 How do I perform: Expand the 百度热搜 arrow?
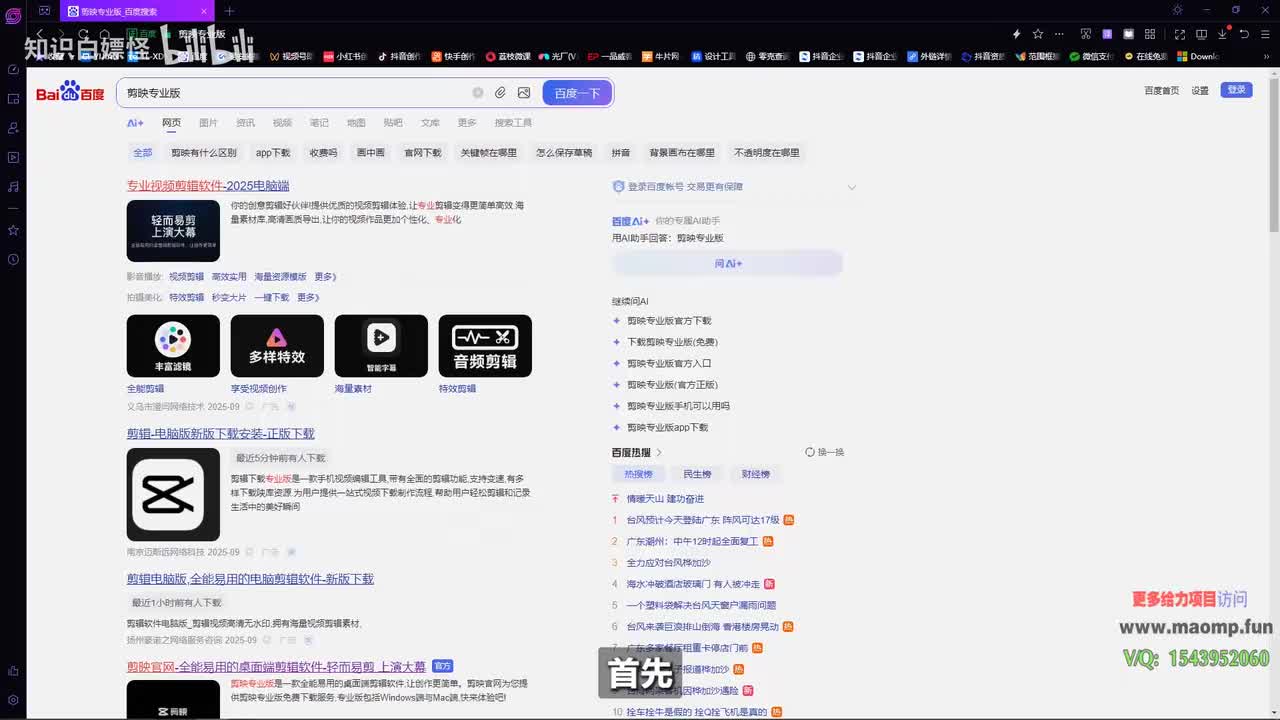[x=659, y=453]
